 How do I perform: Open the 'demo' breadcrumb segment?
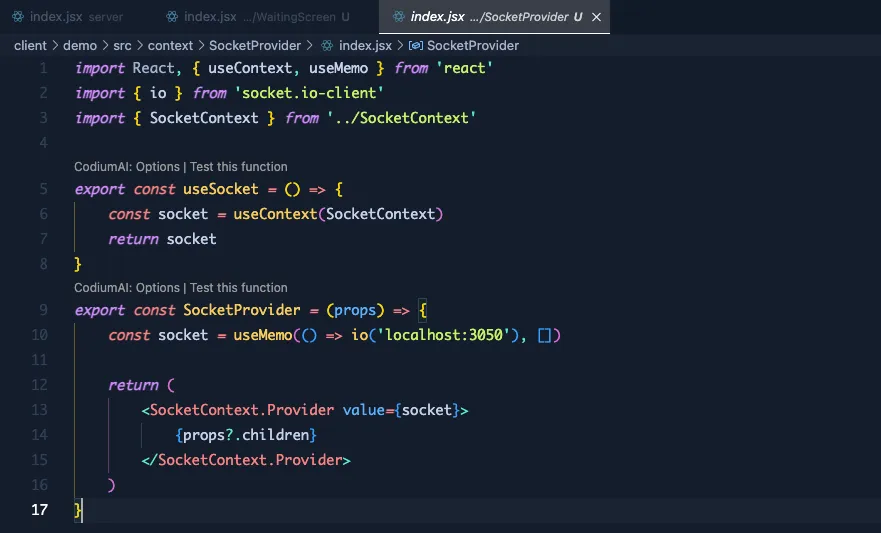click(x=80, y=45)
